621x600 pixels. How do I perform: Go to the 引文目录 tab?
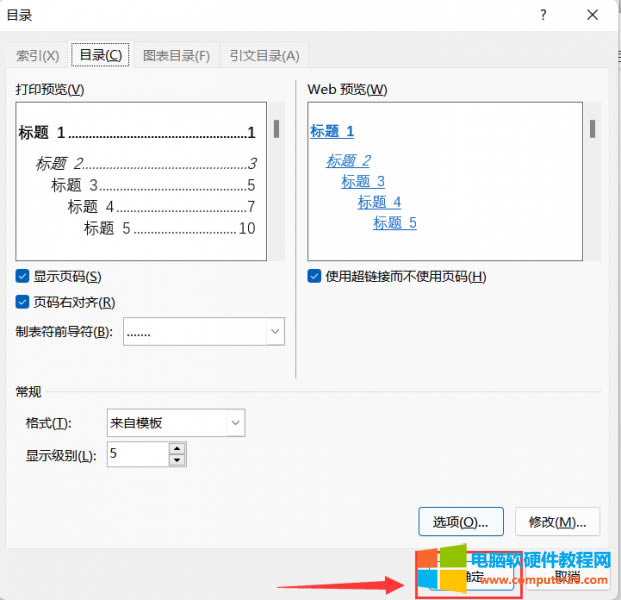click(264, 56)
